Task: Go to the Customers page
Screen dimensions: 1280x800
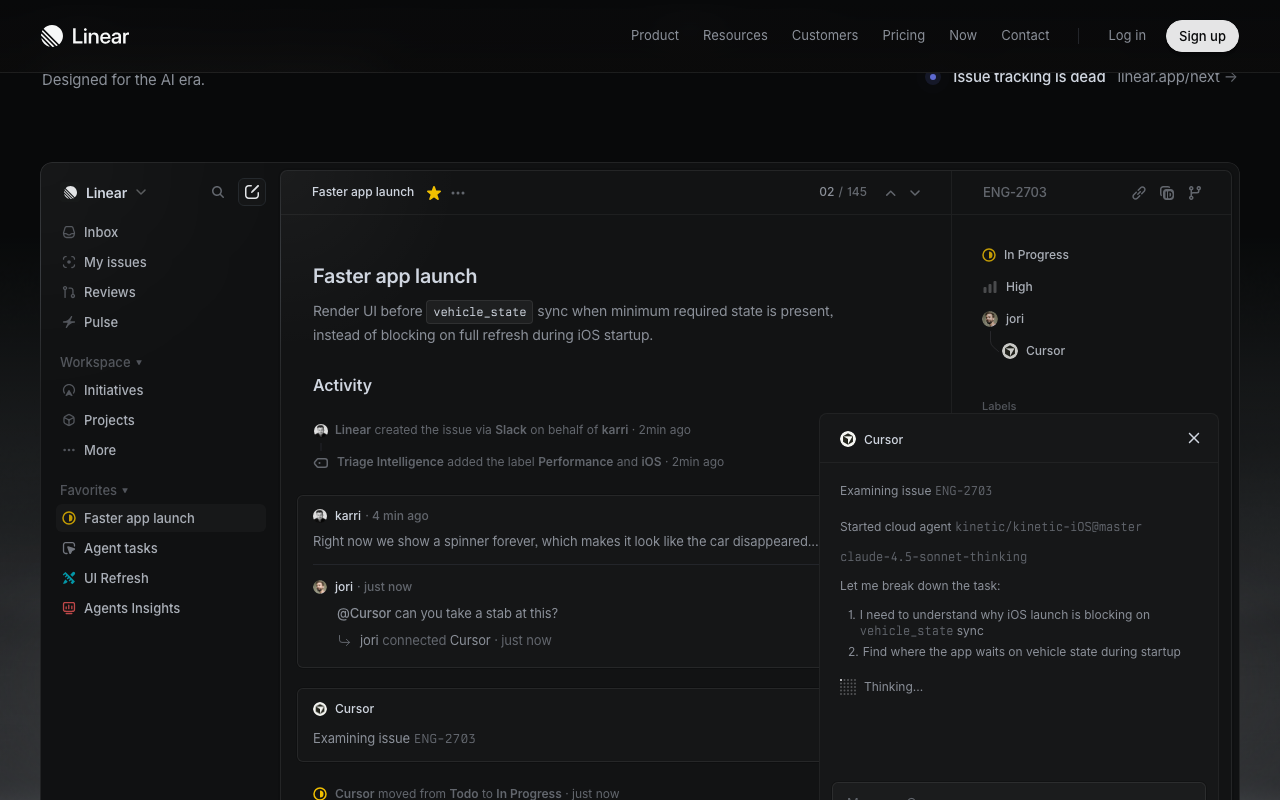Action: [x=825, y=35]
